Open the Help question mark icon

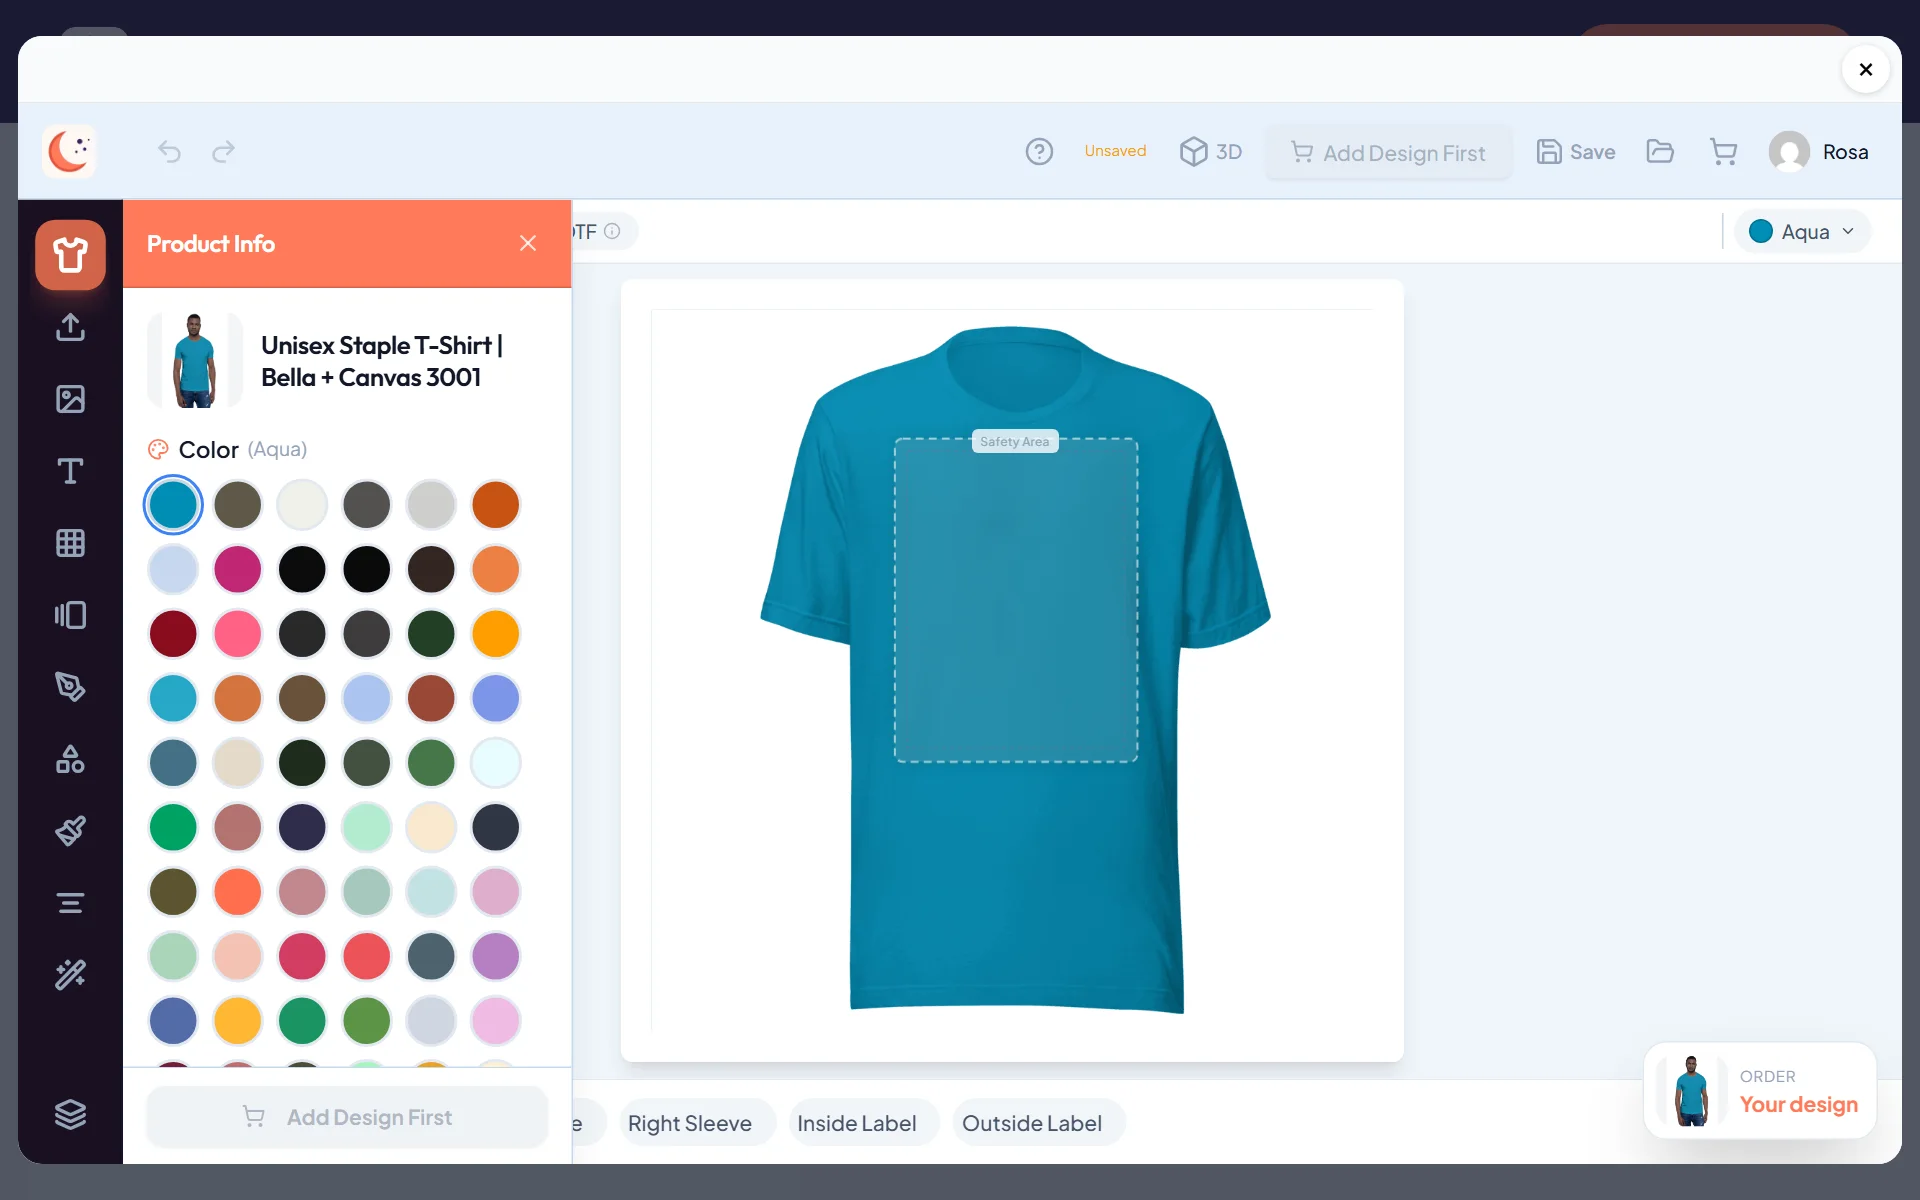1039,152
